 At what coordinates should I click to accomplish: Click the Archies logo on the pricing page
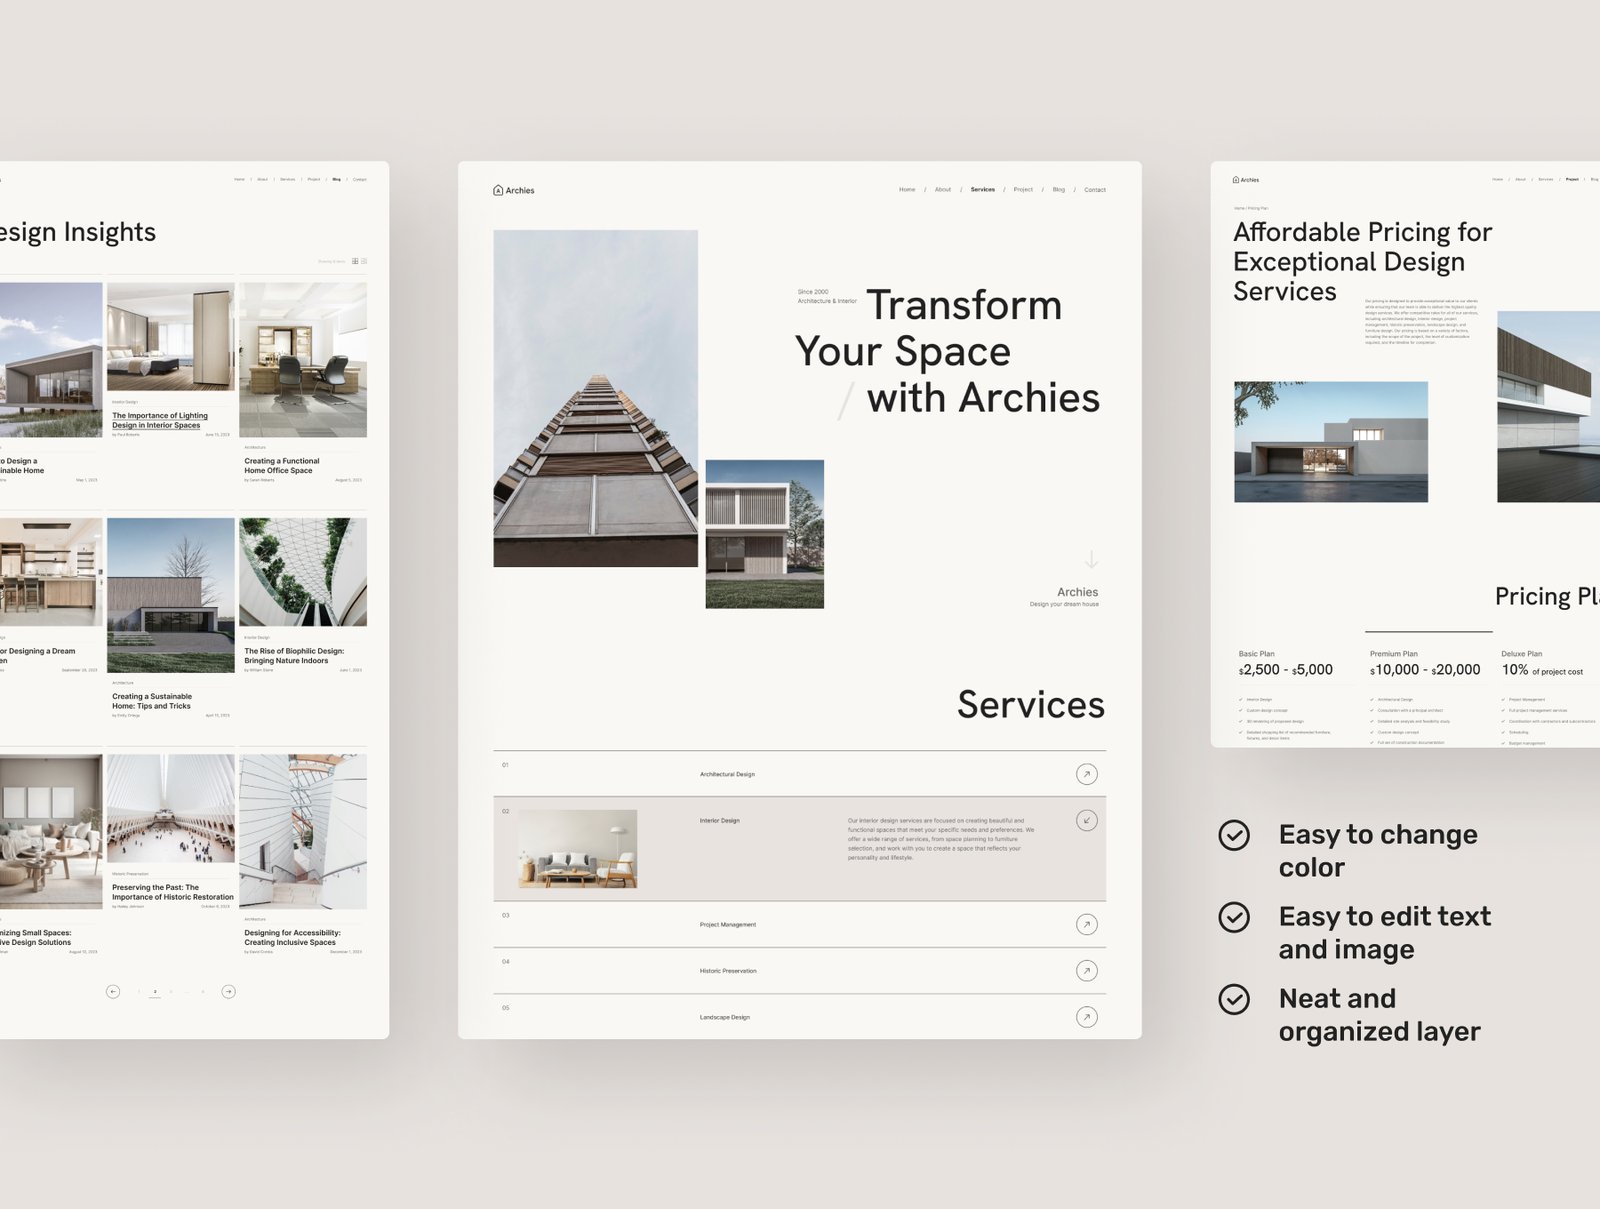click(x=1246, y=180)
